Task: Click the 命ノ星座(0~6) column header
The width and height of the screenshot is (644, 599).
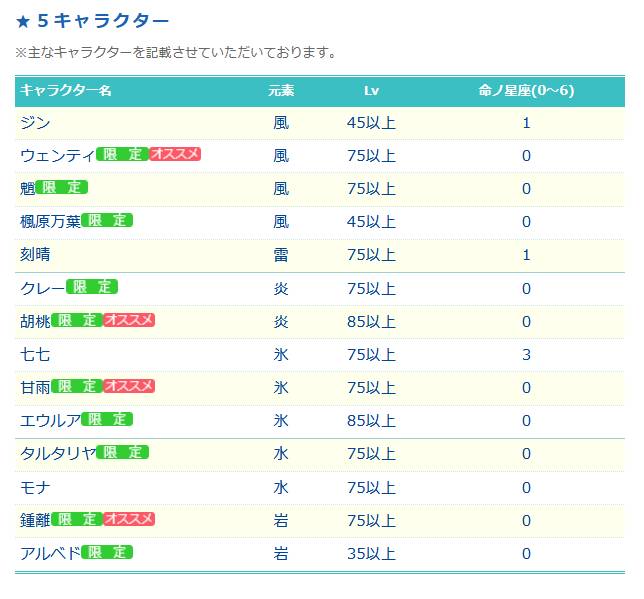Action: 526,90
